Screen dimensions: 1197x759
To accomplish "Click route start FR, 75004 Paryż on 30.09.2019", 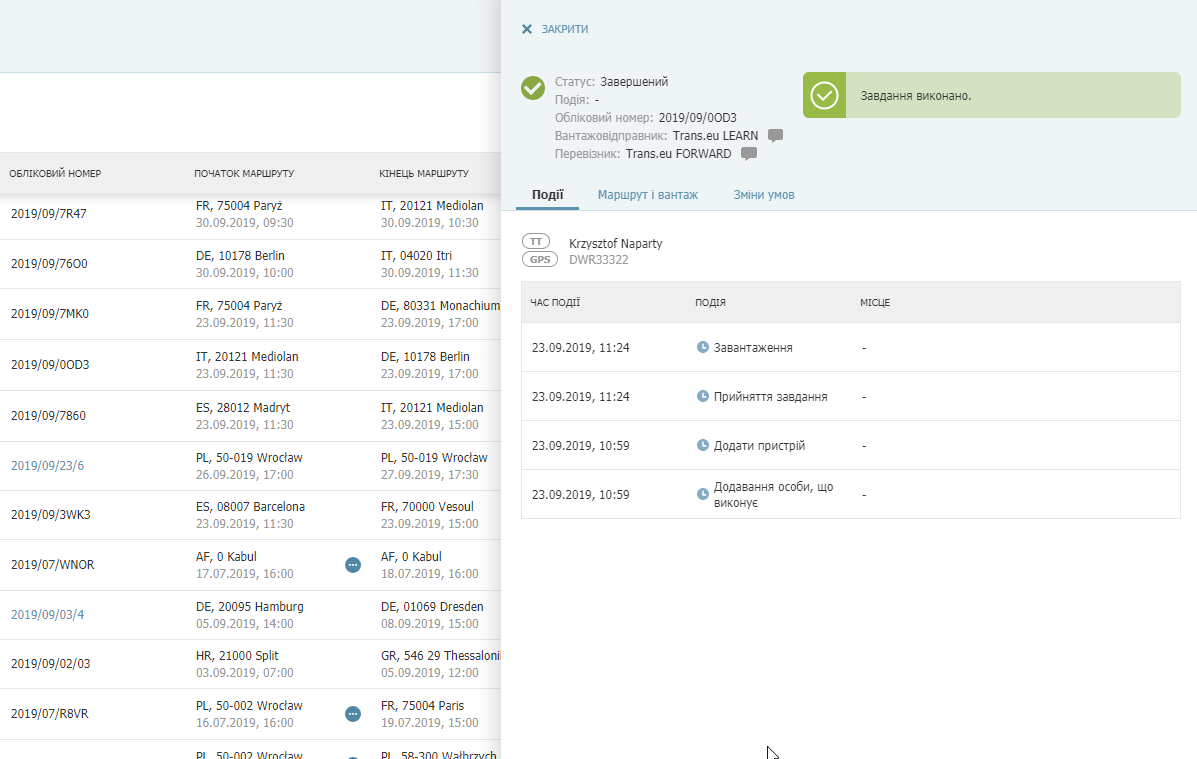I will [x=239, y=205].
